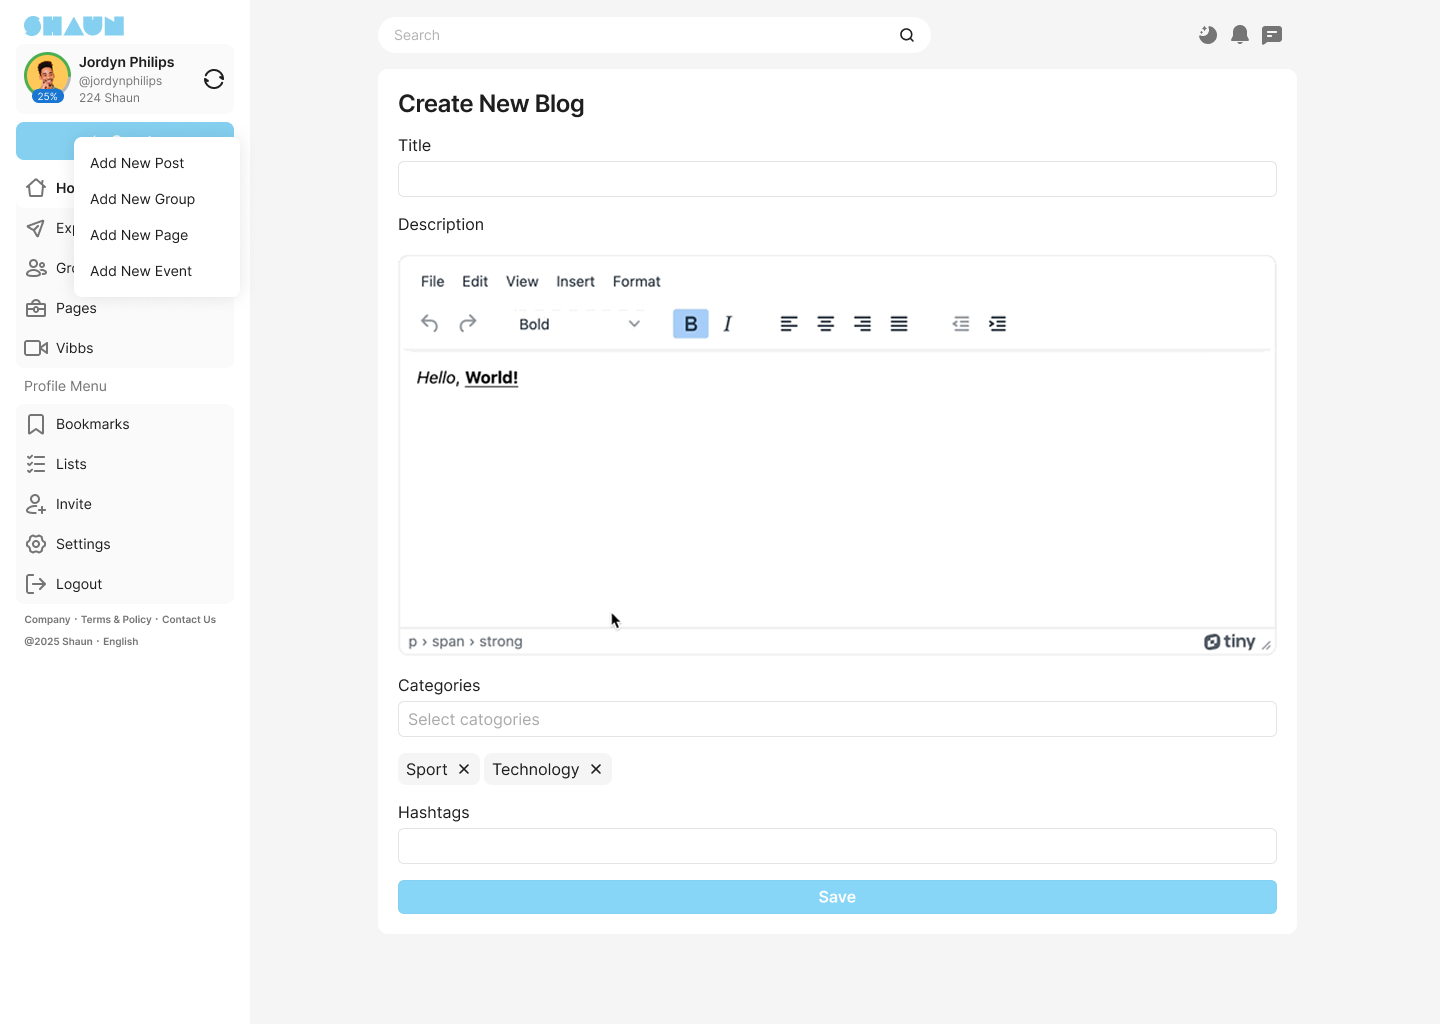Apply justify text alignment
Image resolution: width=1440 pixels, height=1024 pixels.
coord(899,324)
